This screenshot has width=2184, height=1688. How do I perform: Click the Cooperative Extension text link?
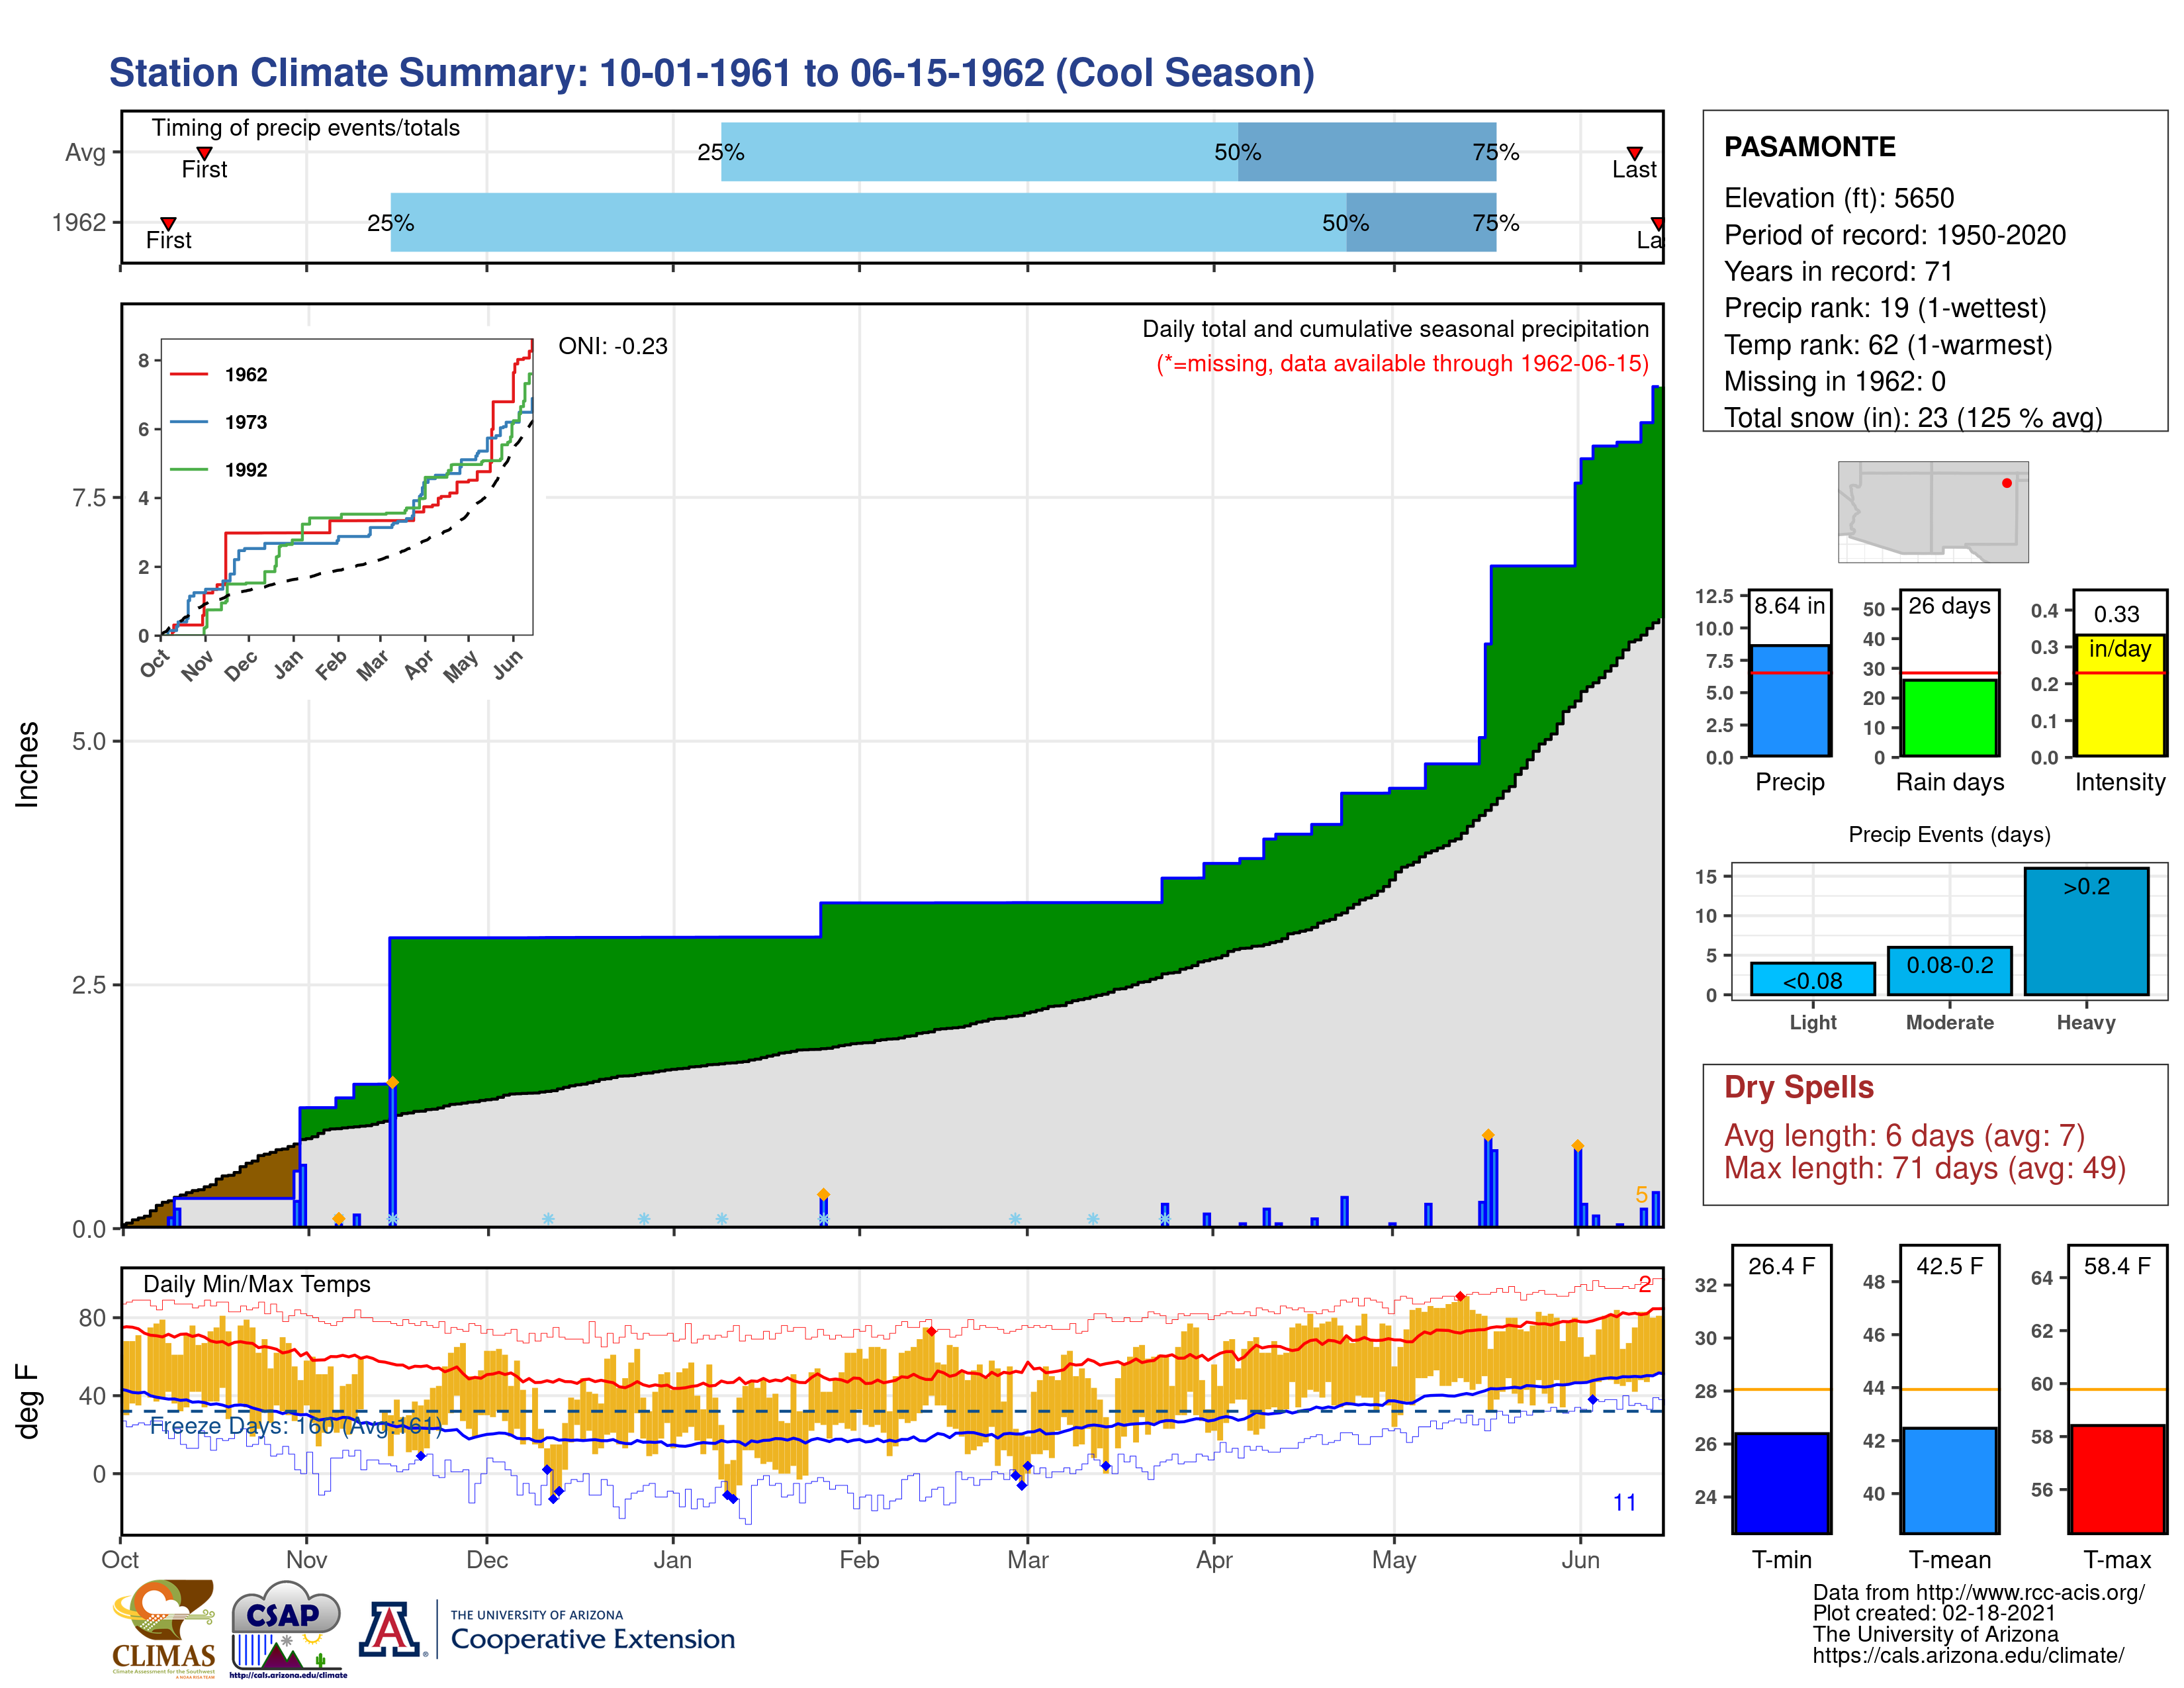tap(592, 1639)
